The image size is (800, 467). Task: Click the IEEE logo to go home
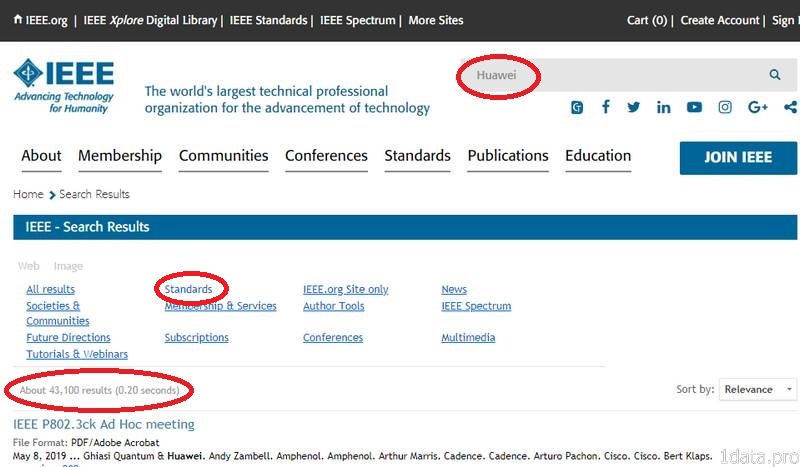(64, 85)
